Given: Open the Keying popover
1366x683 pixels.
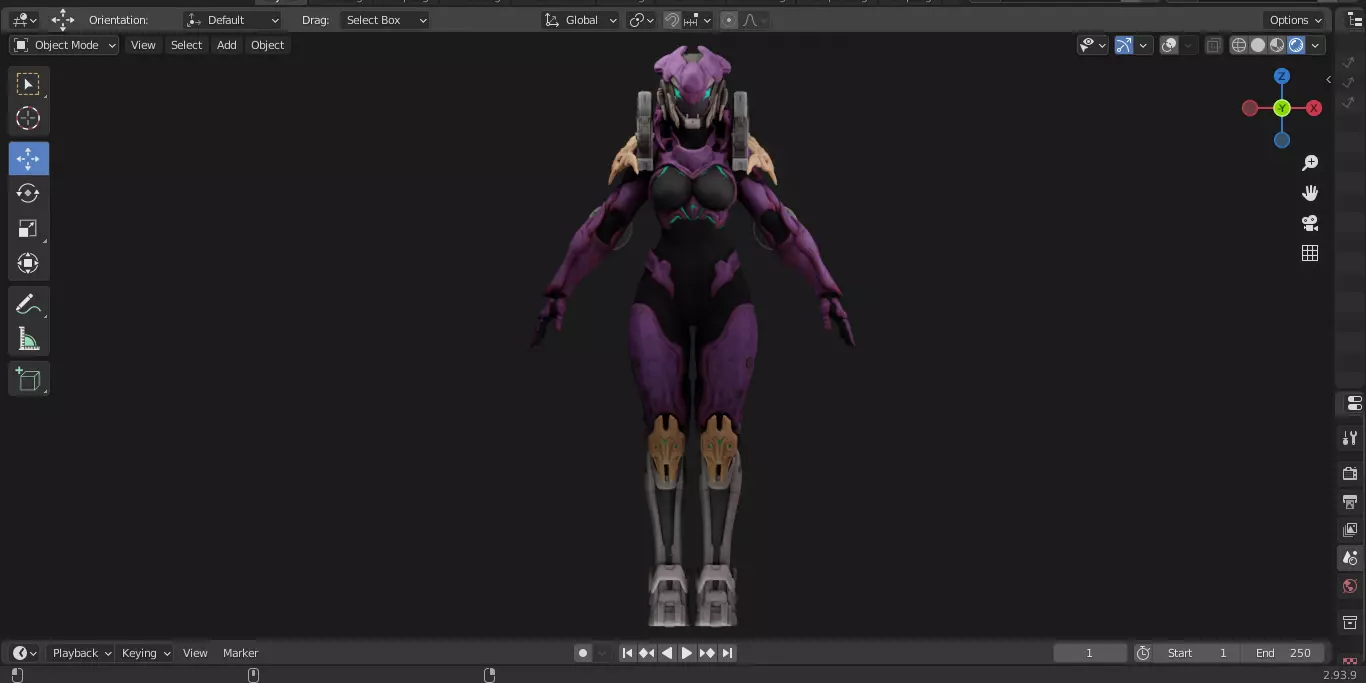Looking at the screenshot, I should click(145, 653).
